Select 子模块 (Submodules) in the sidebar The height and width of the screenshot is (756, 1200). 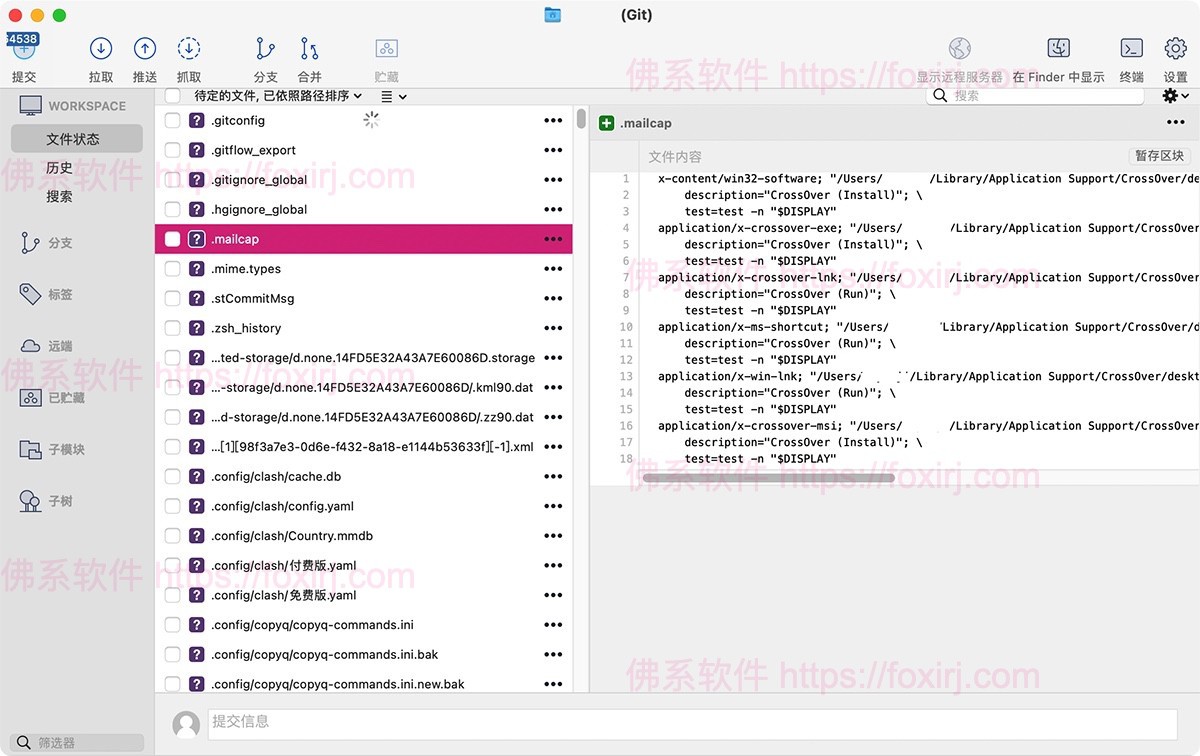(60, 449)
